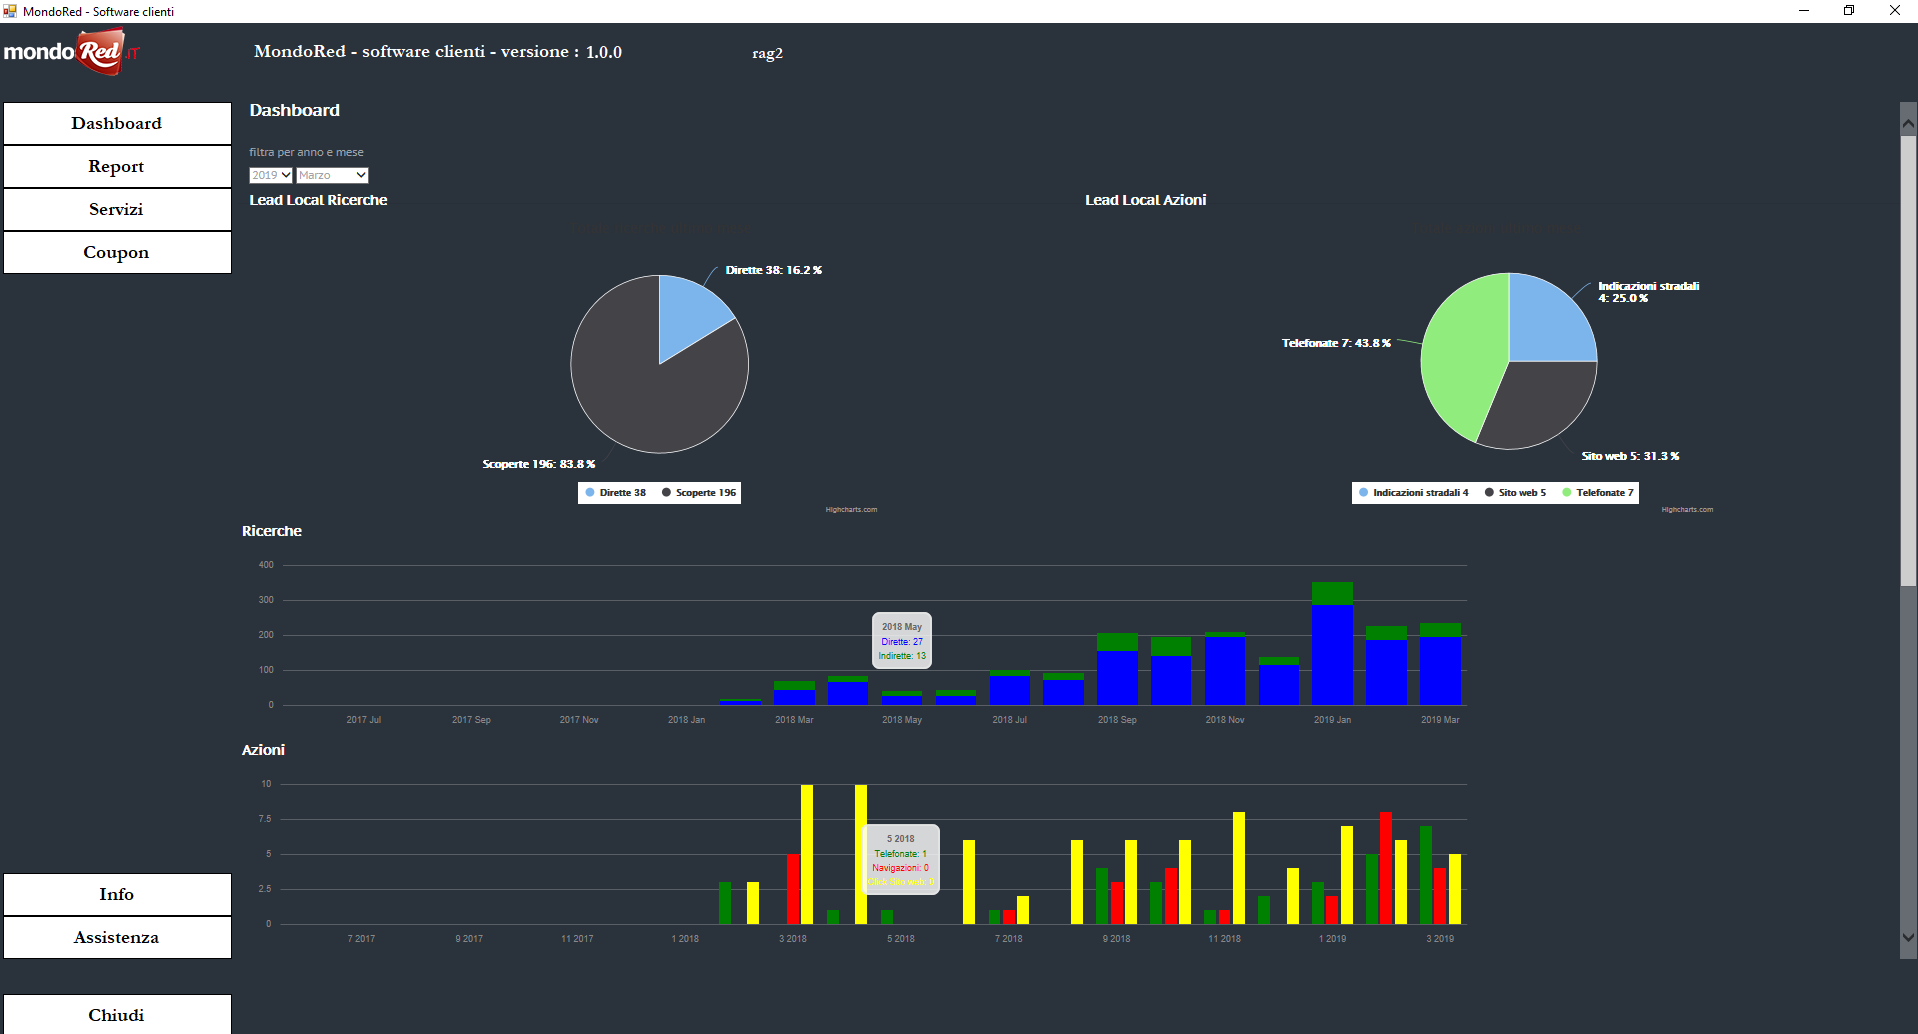Click the vertical scrollbar thumb
Screen dimensions: 1918x1034
pyautogui.click(x=1908, y=360)
